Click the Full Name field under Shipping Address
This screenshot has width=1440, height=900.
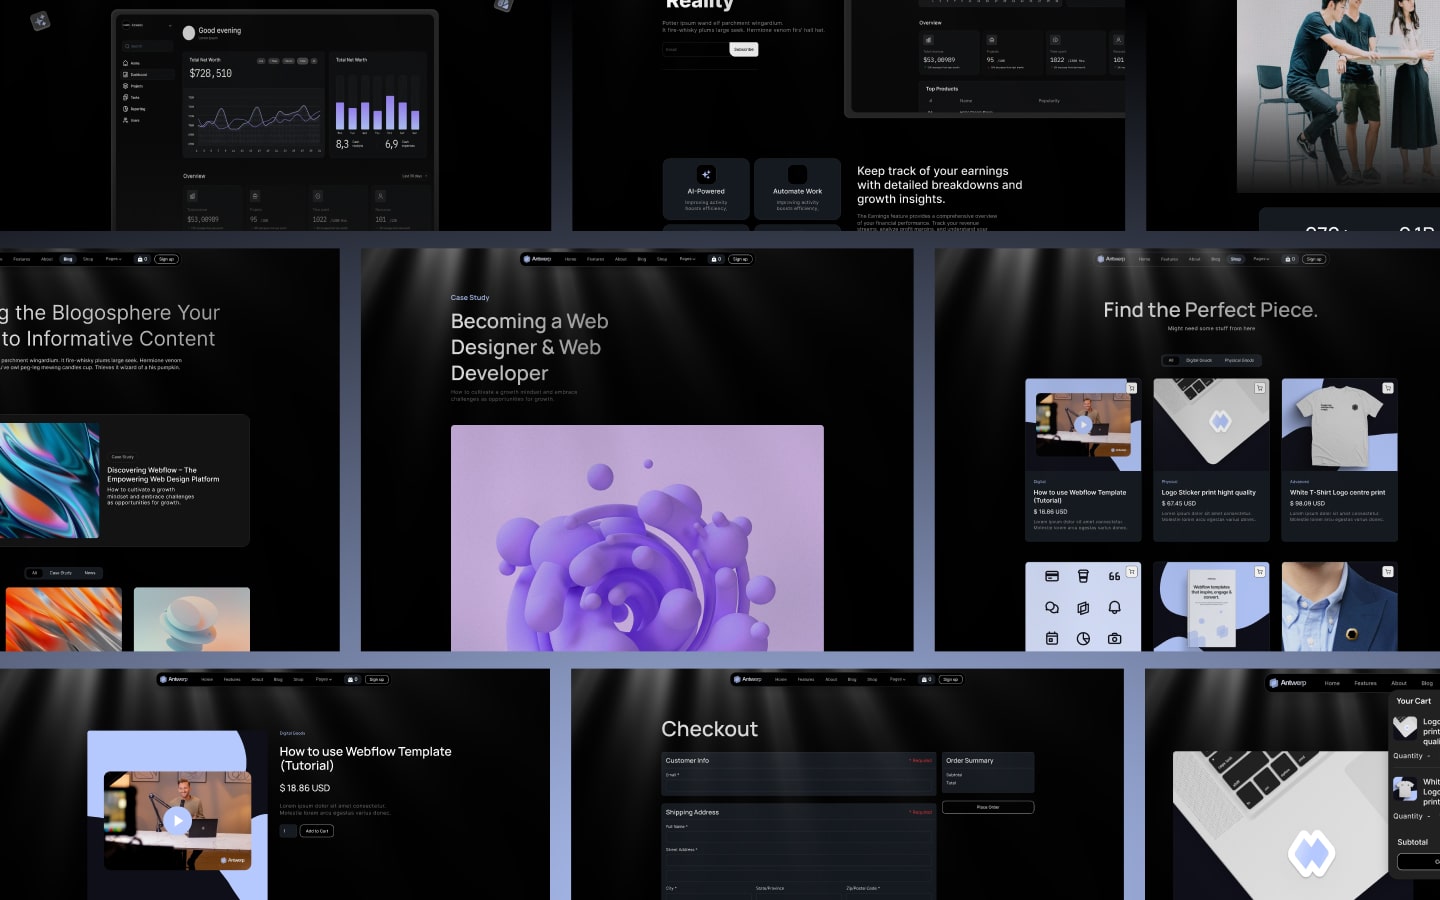pyautogui.click(x=798, y=838)
